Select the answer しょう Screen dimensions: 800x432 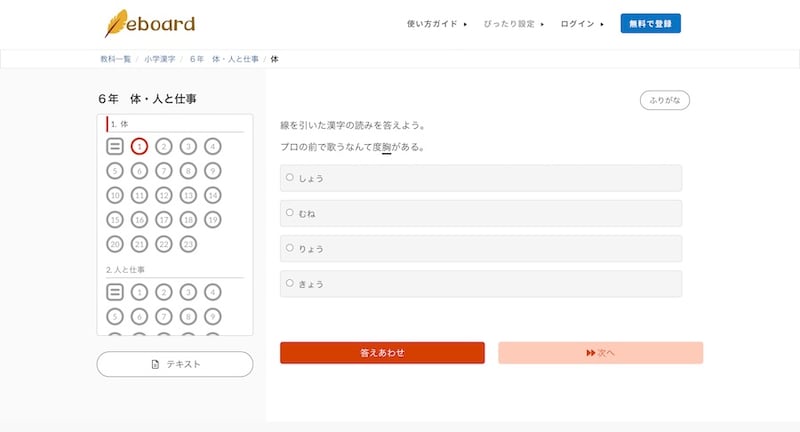pos(290,178)
